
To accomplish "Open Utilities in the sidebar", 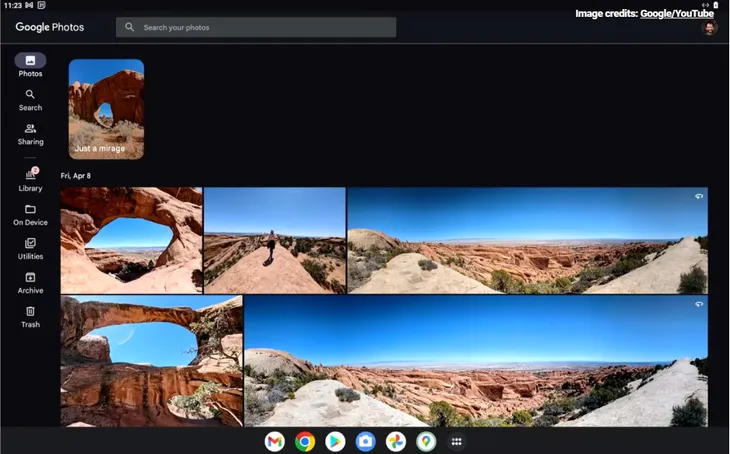I will tap(30, 249).
